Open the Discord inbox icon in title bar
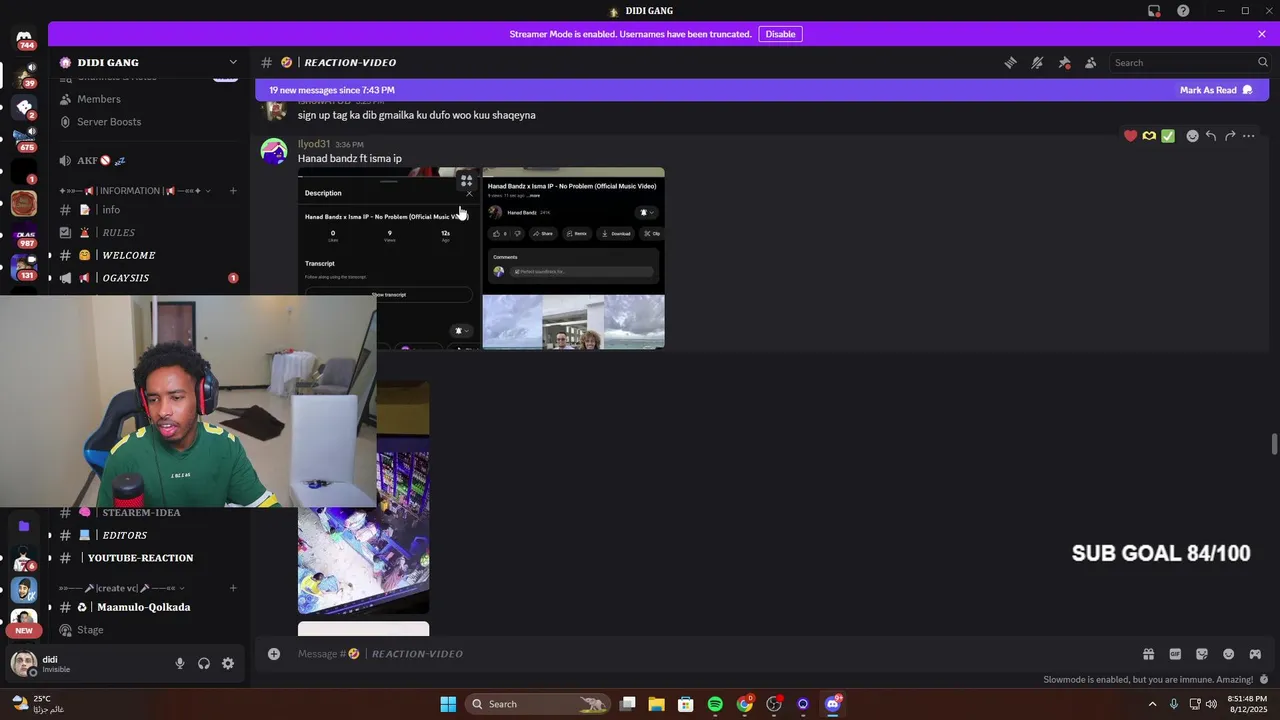The image size is (1280, 720). (1154, 11)
